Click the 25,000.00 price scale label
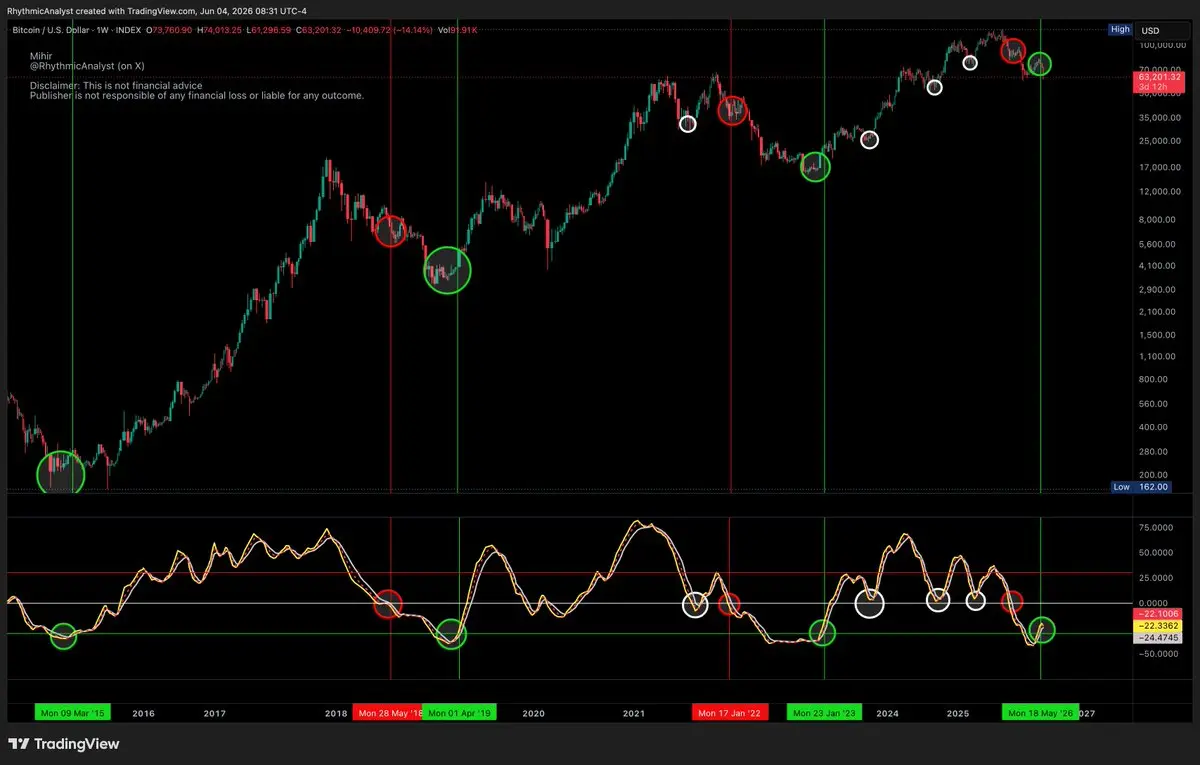 [x=1160, y=141]
